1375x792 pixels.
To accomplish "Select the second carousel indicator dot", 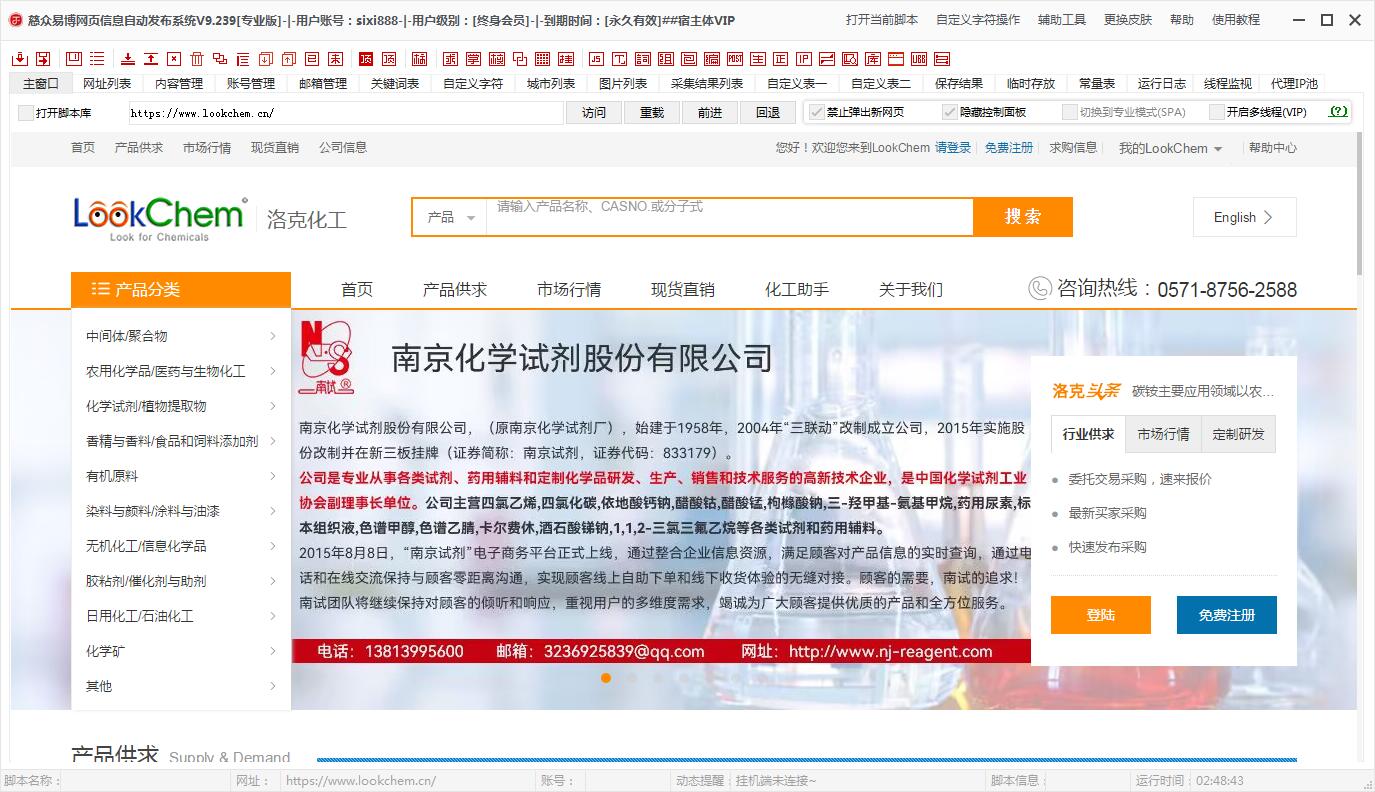I will [632, 678].
